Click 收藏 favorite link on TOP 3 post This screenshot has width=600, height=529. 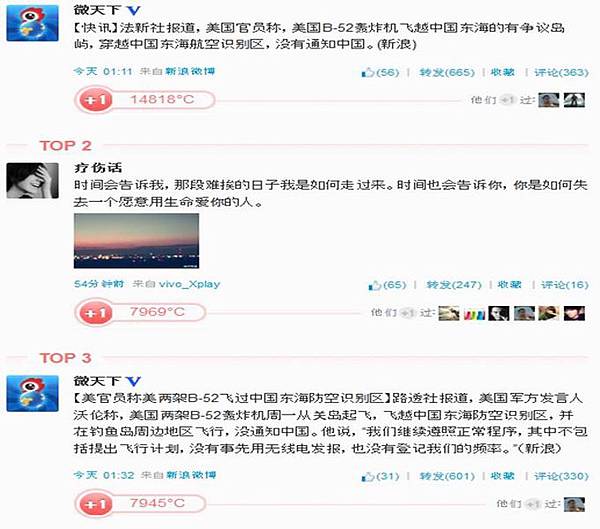coord(502,476)
